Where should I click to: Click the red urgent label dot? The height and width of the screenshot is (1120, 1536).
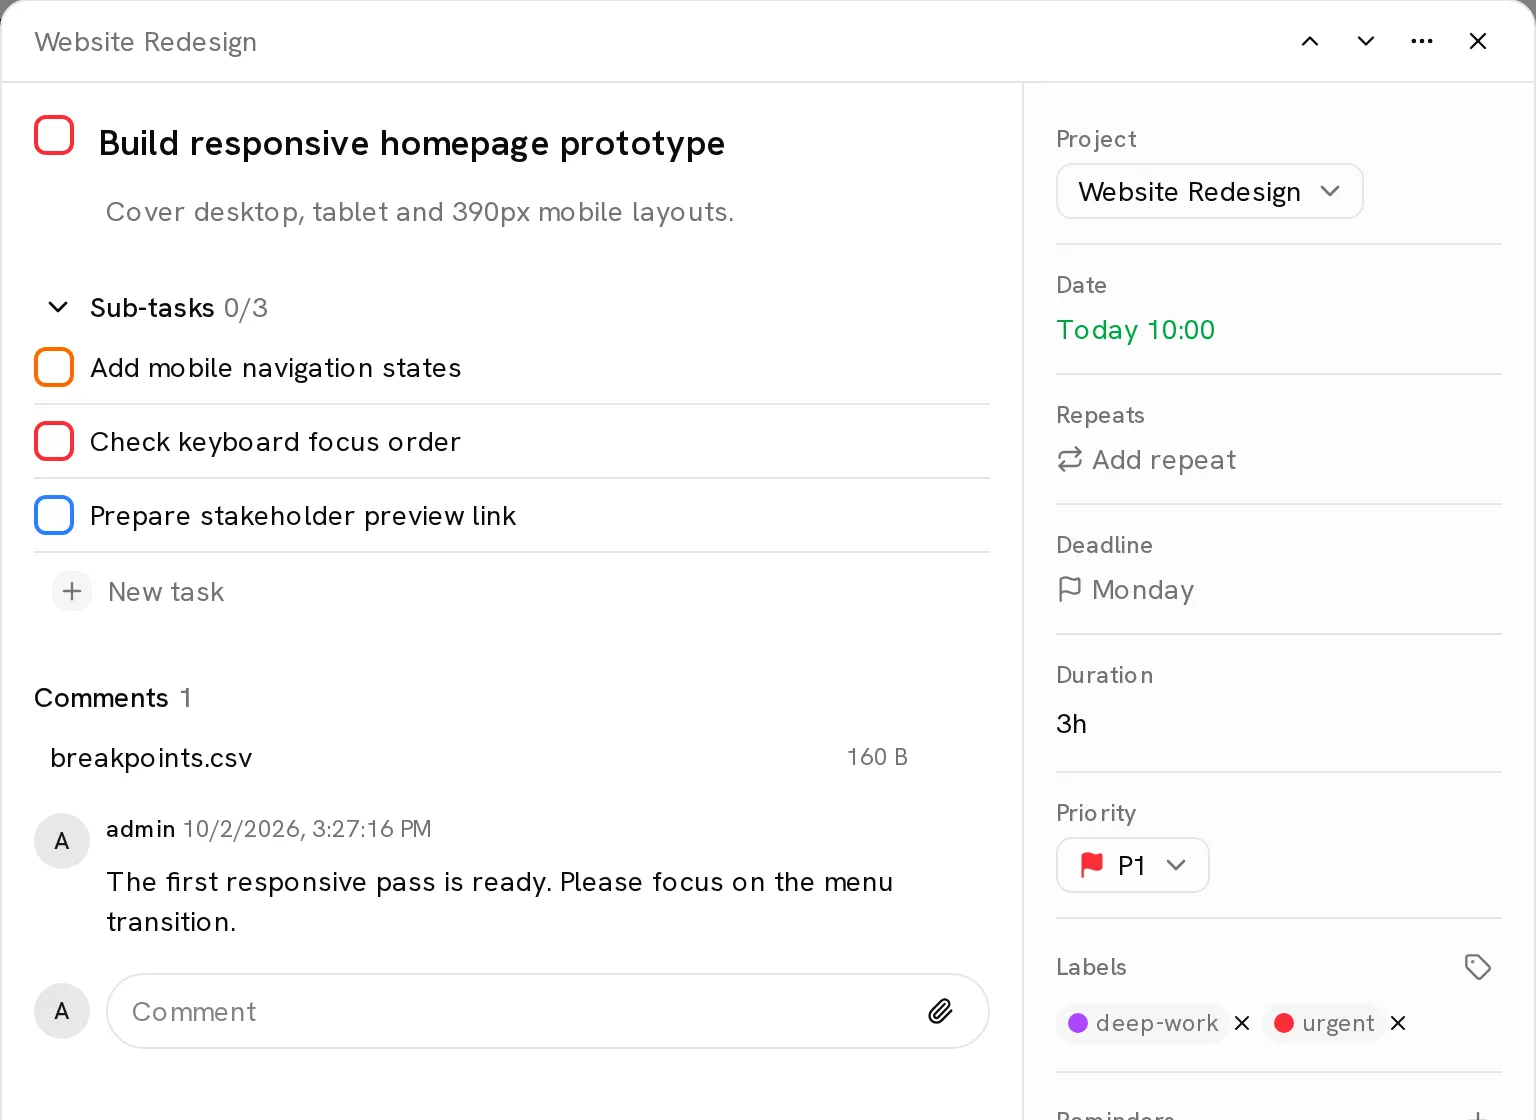[1284, 1023]
